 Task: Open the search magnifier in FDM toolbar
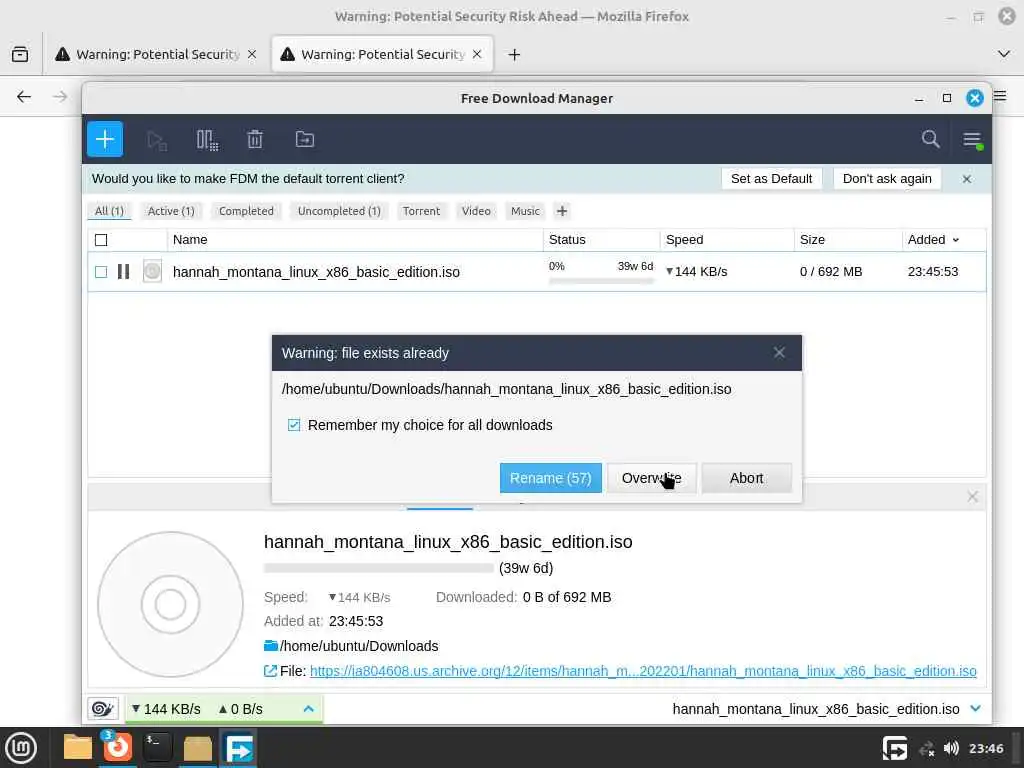pos(930,139)
